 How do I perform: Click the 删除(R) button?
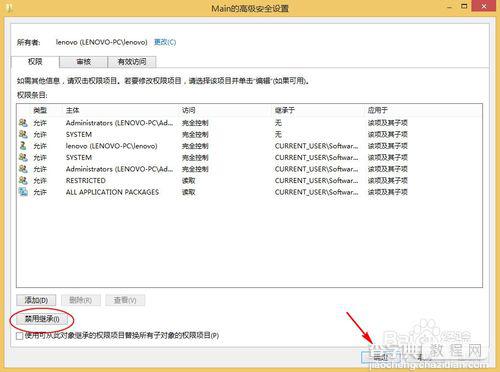[x=81, y=300]
